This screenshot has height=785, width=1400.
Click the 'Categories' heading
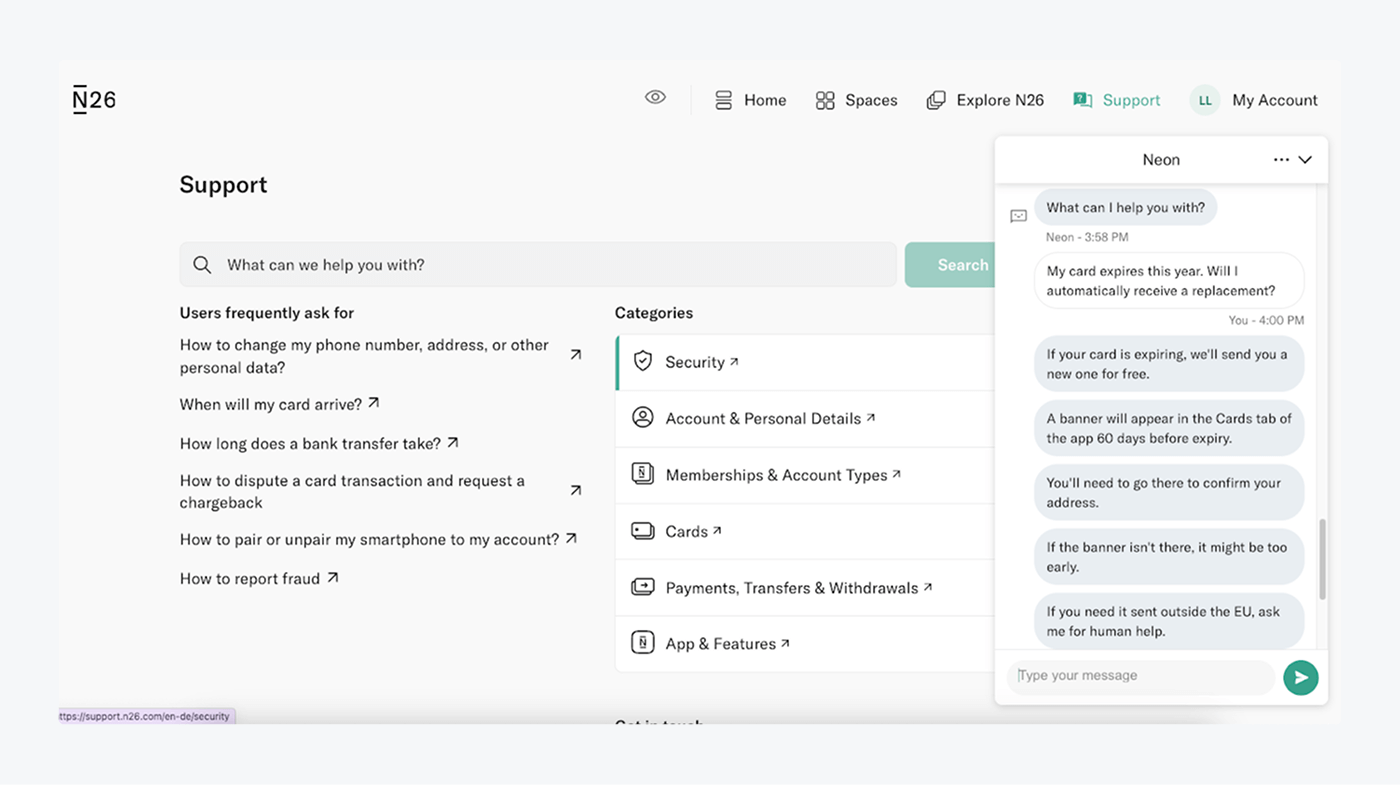pyautogui.click(x=654, y=313)
